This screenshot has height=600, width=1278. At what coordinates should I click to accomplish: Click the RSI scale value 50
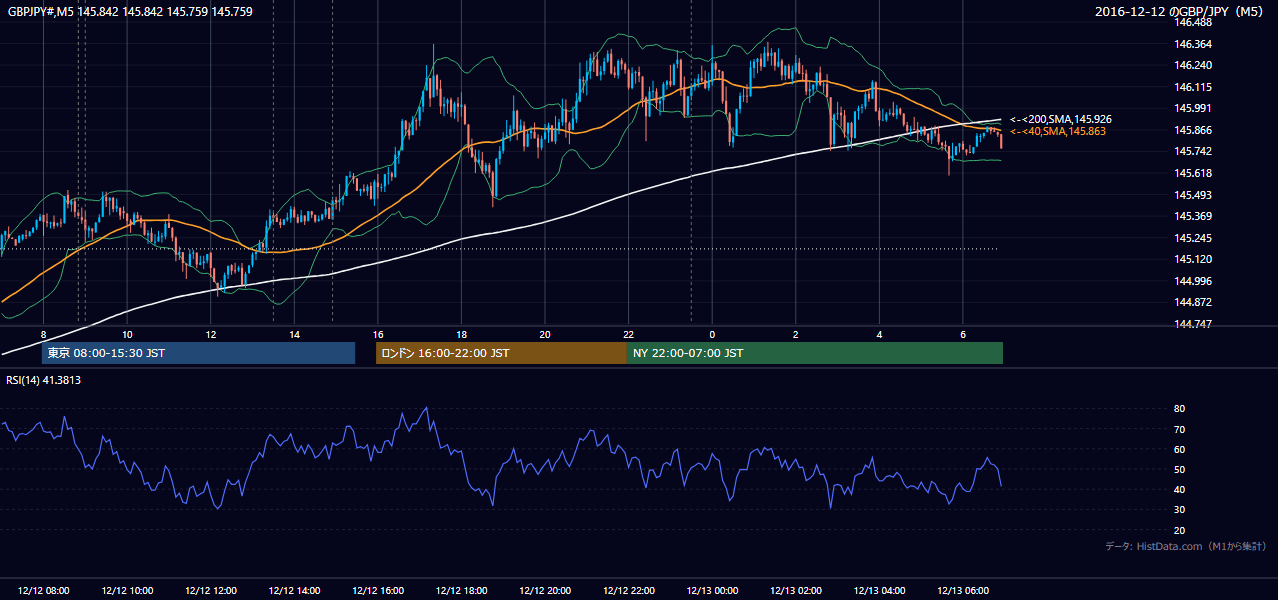click(x=1180, y=469)
